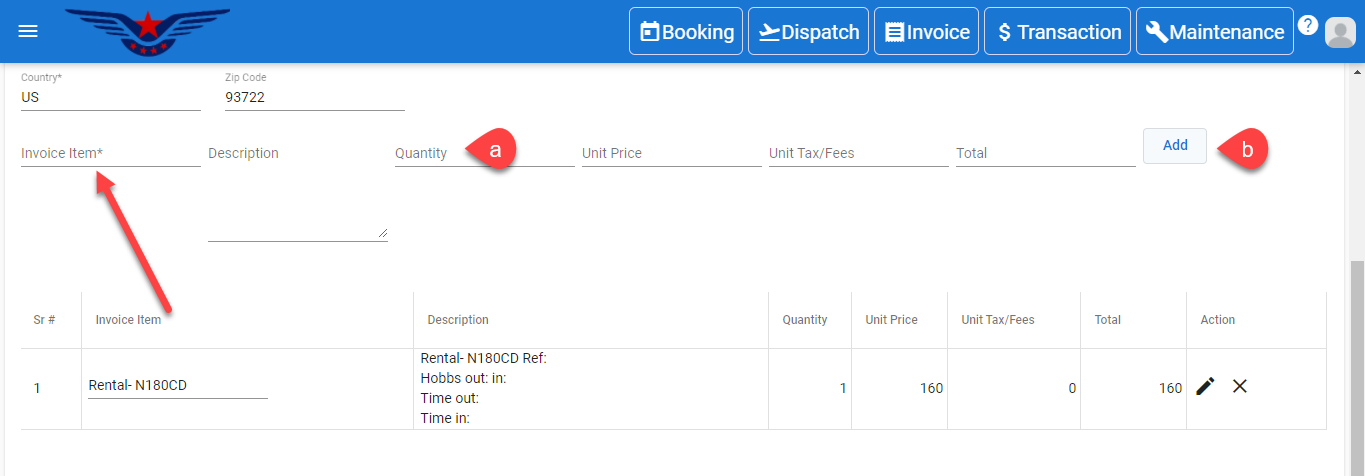The width and height of the screenshot is (1365, 476).
Task: Navigate to the Maintenance section
Action: click(1214, 32)
